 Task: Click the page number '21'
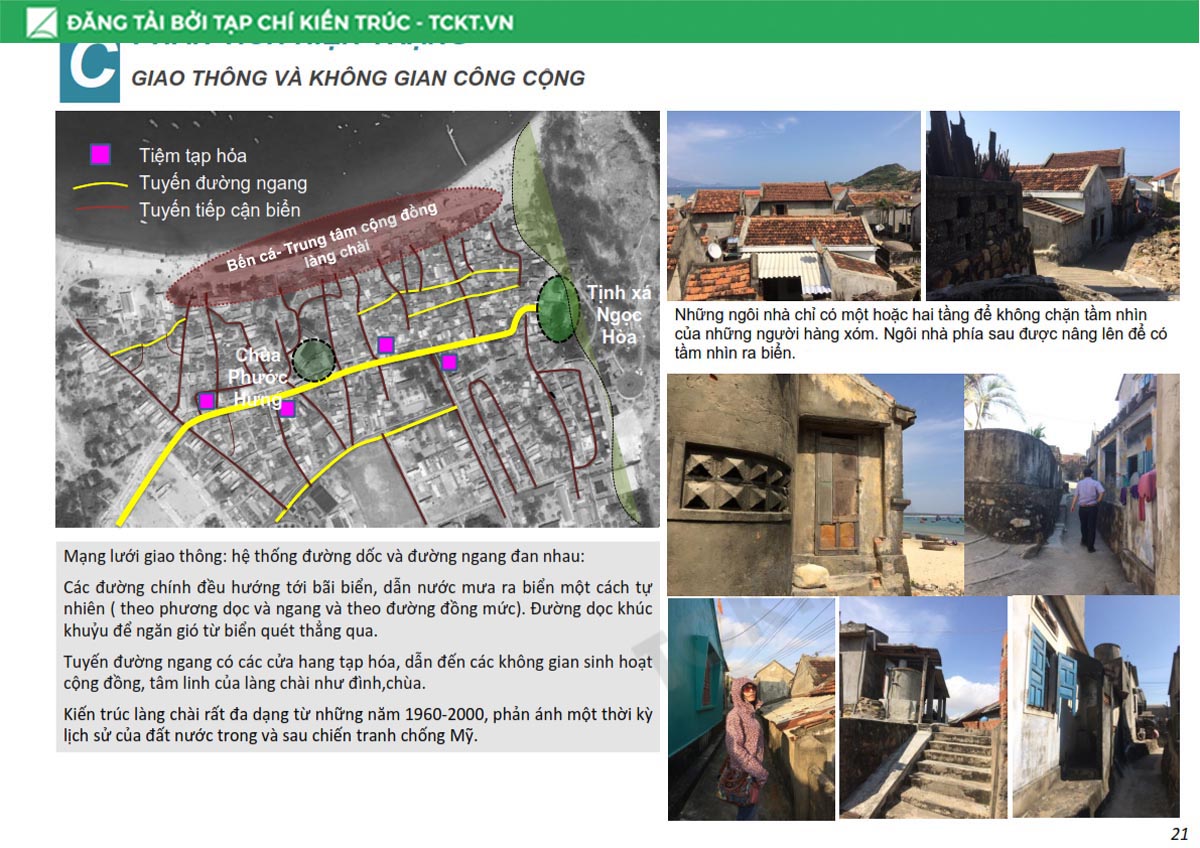point(1179,834)
